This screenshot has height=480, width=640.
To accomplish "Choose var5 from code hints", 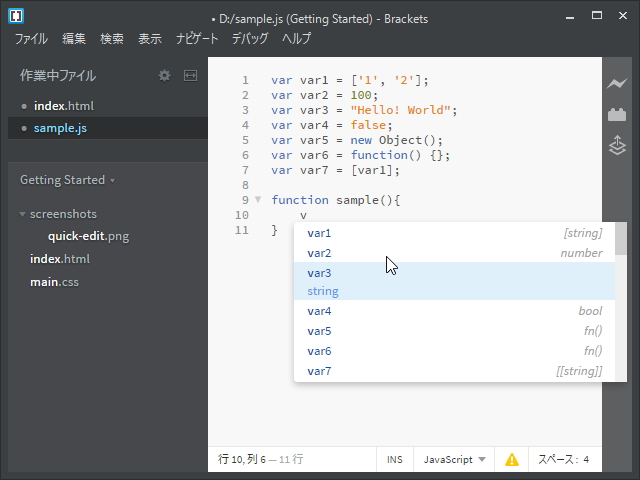I will (x=454, y=331).
